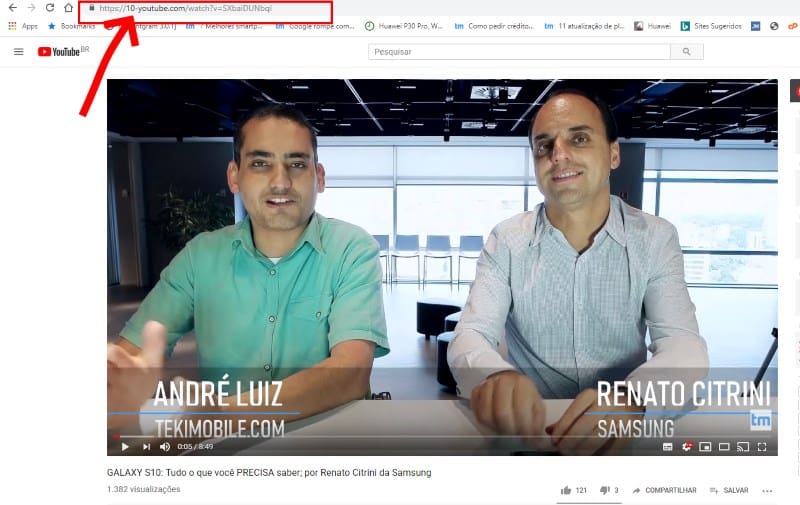Open the Apps shortcut in bookmarks bar
This screenshot has width=800, height=505.
click(x=23, y=26)
